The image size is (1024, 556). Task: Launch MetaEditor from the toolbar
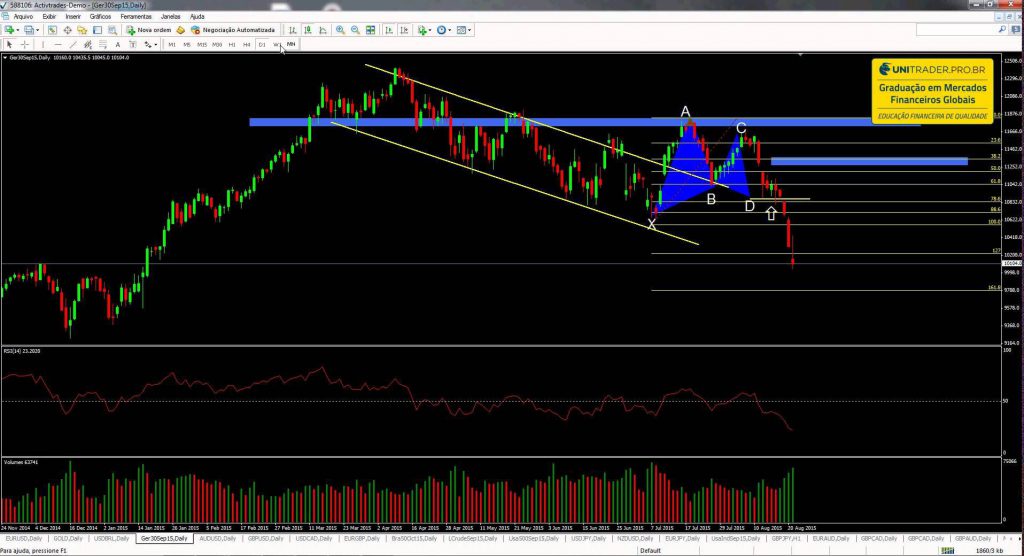click(181, 30)
